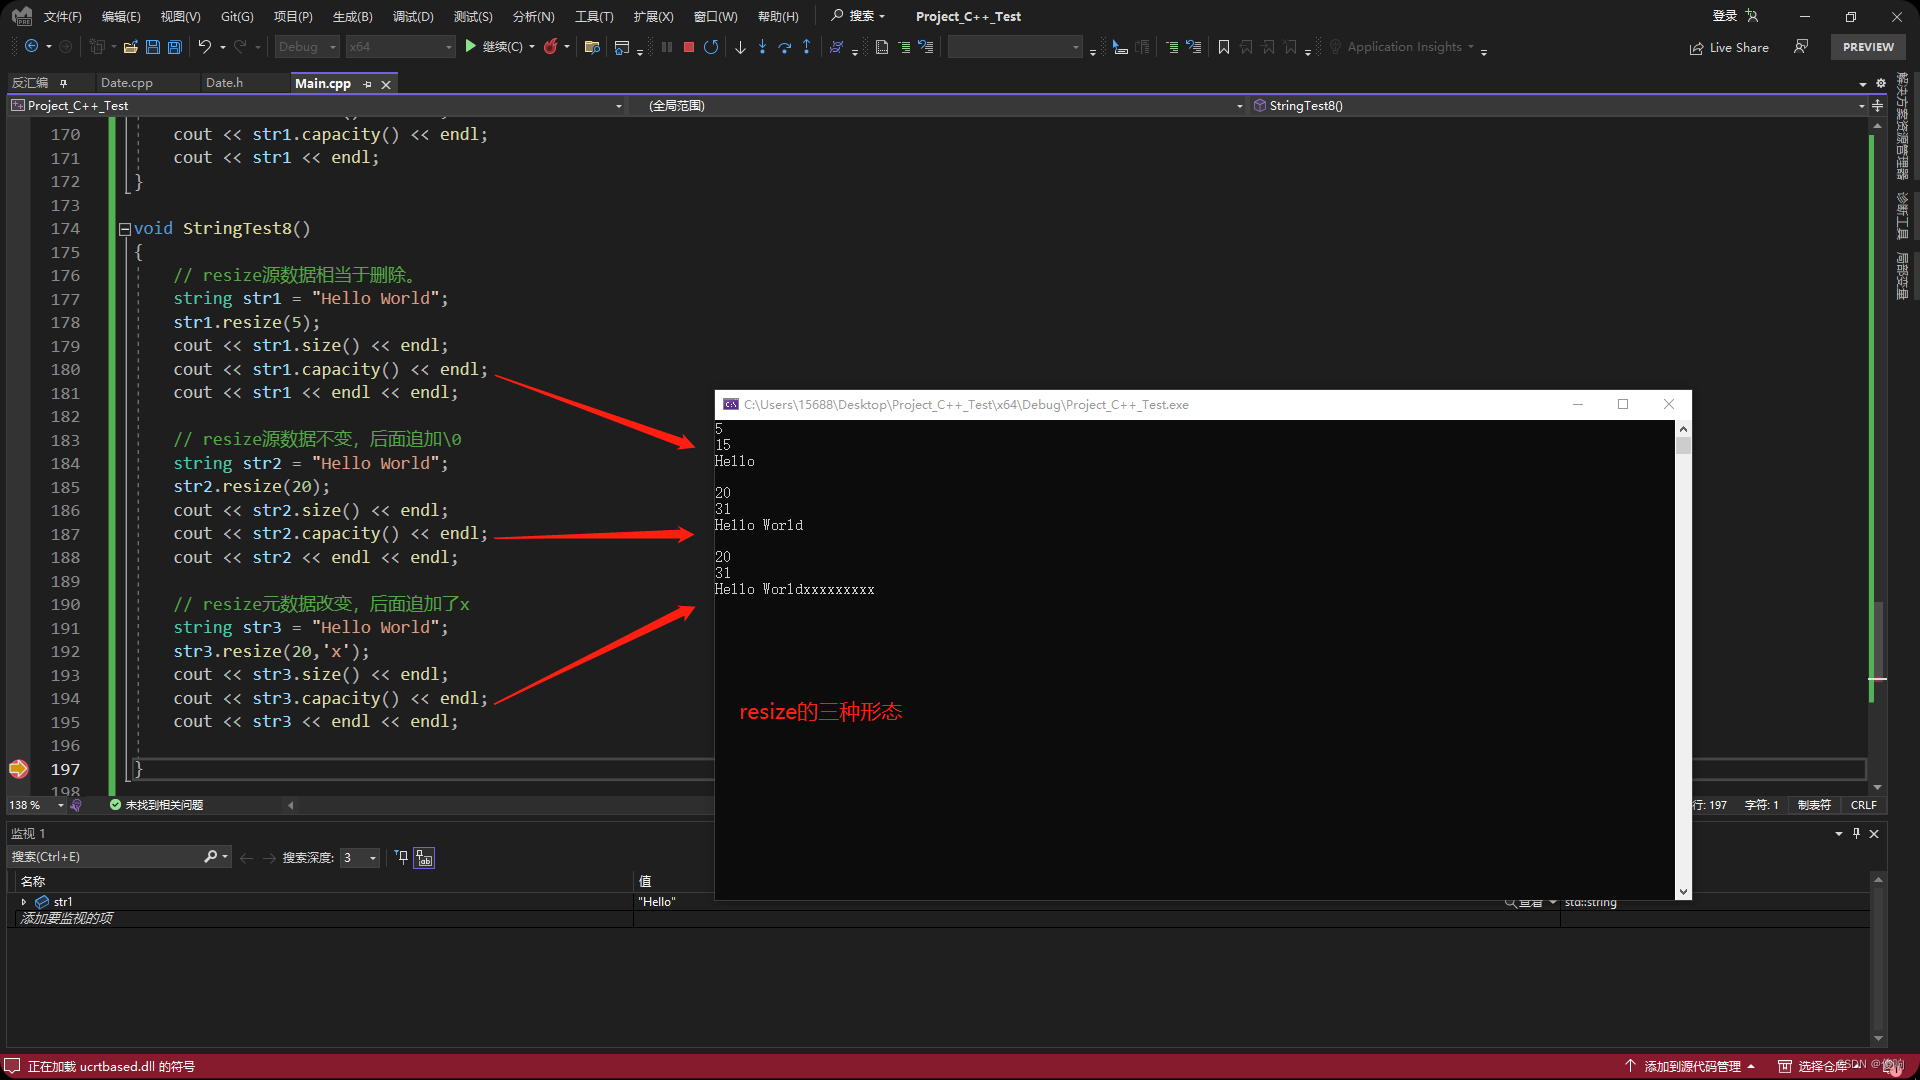This screenshot has width=1920, height=1080.
Task: Click the PREVIEW button
Action: tap(1868, 47)
